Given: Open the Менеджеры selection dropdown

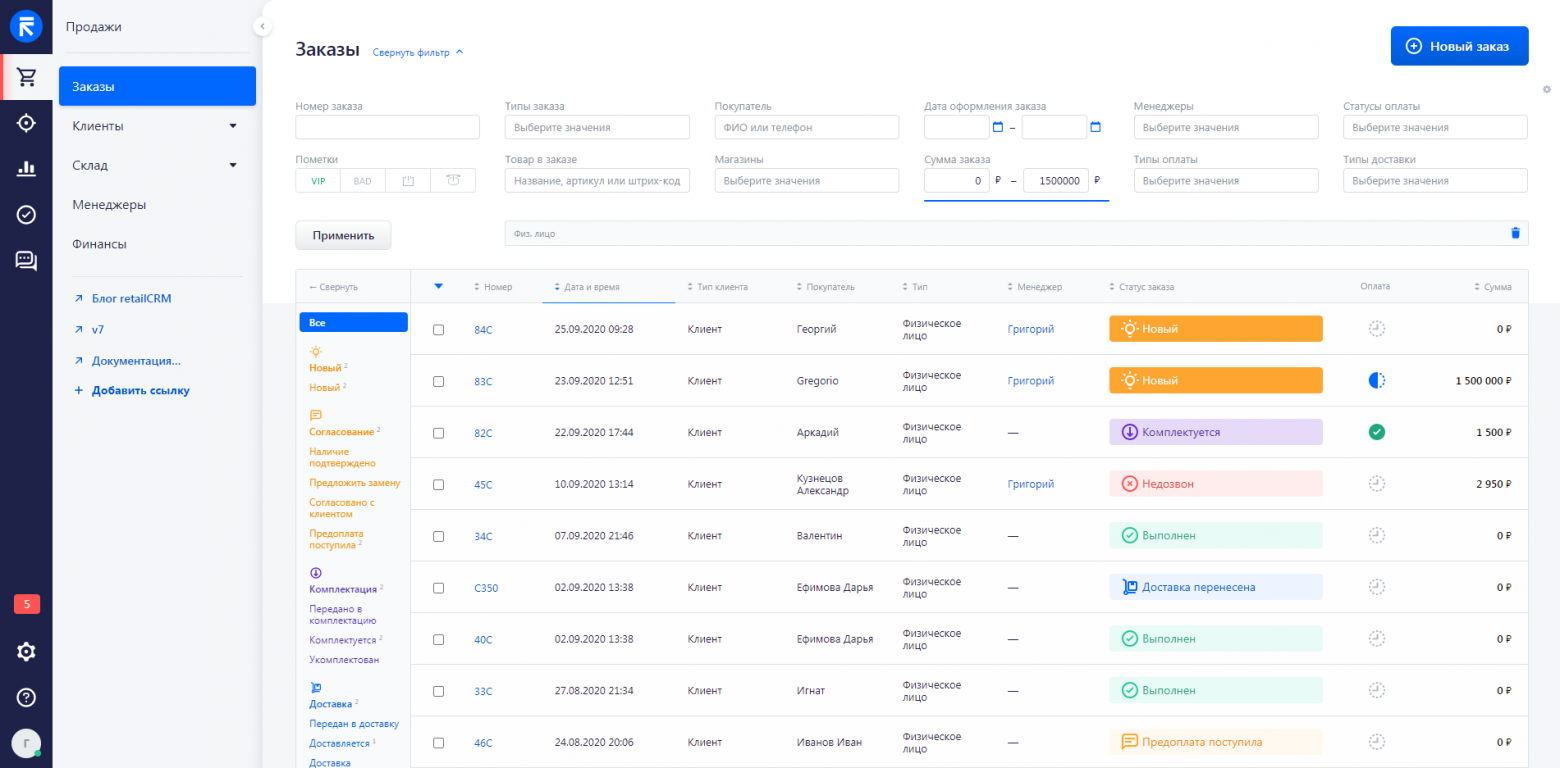Looking at the screenshot, I should click(1226, 127).
